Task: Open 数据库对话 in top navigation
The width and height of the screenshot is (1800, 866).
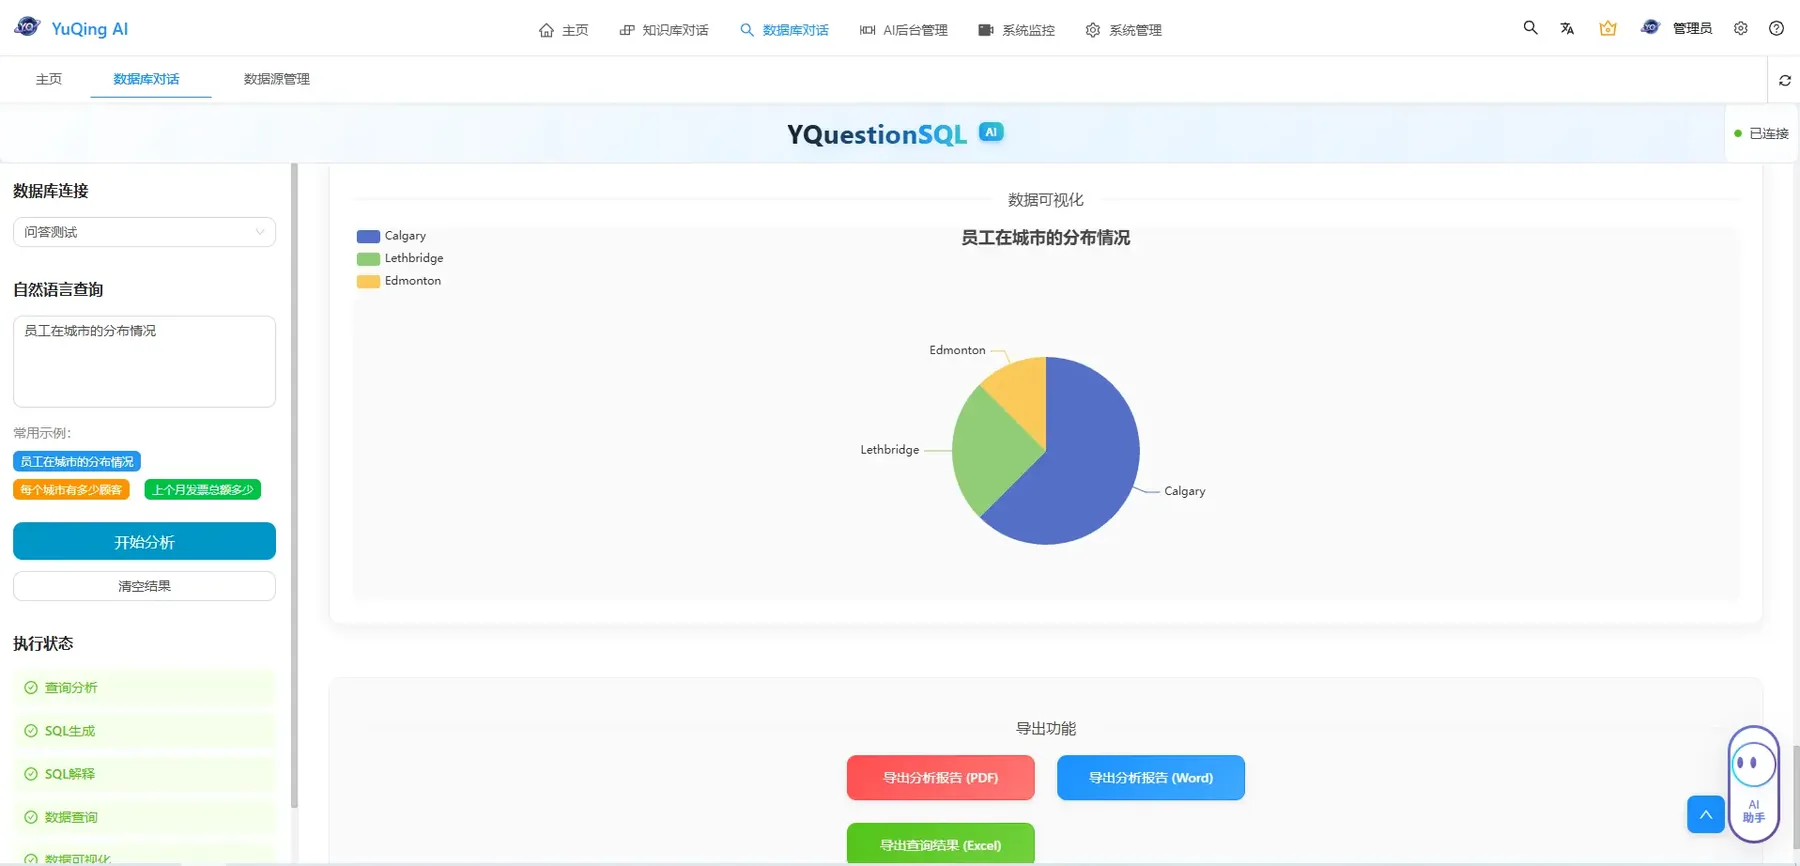Action: click(785, 30)
